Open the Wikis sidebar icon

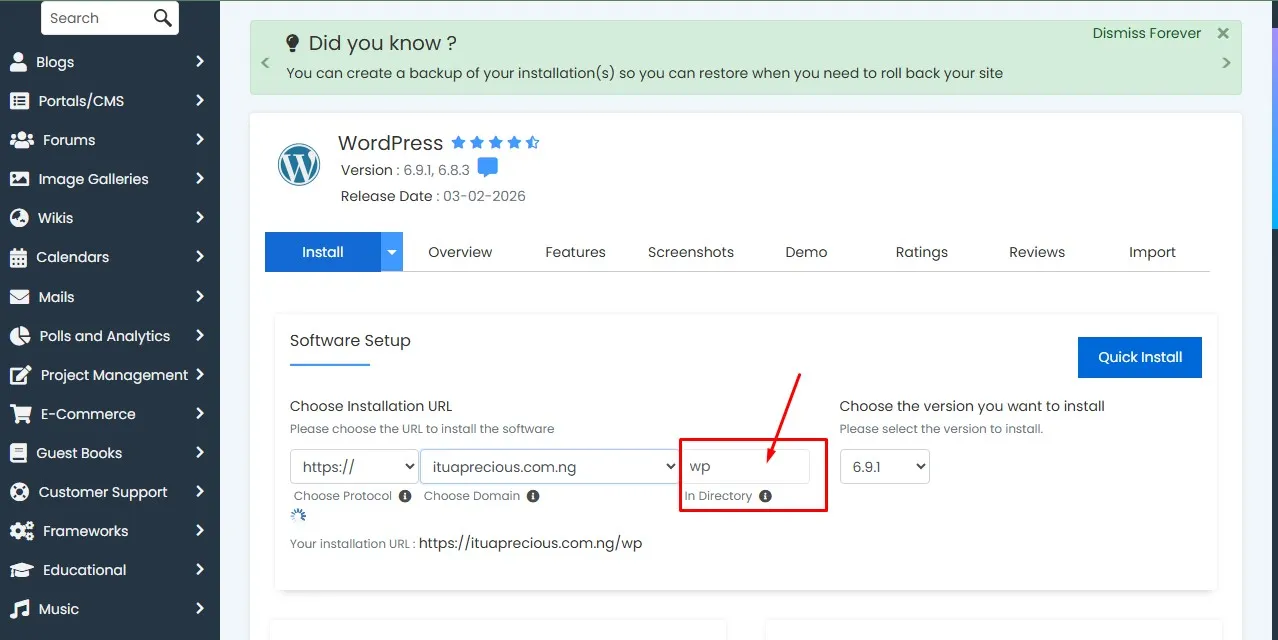[x=20, y=218]
